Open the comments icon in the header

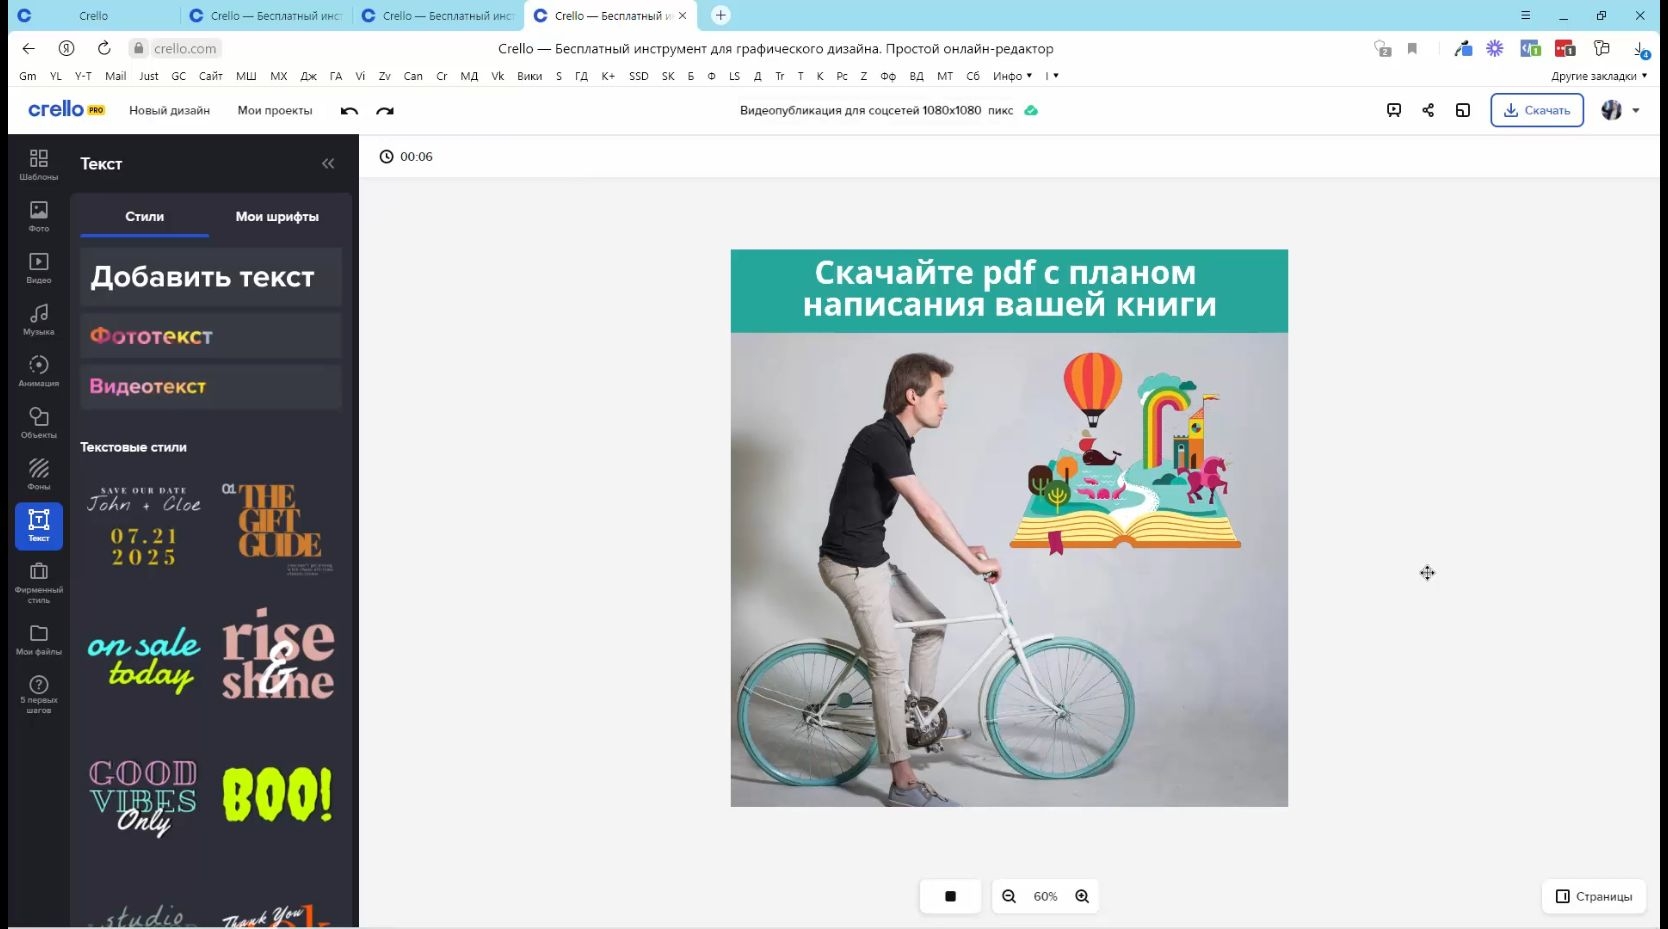point(1394,110)
